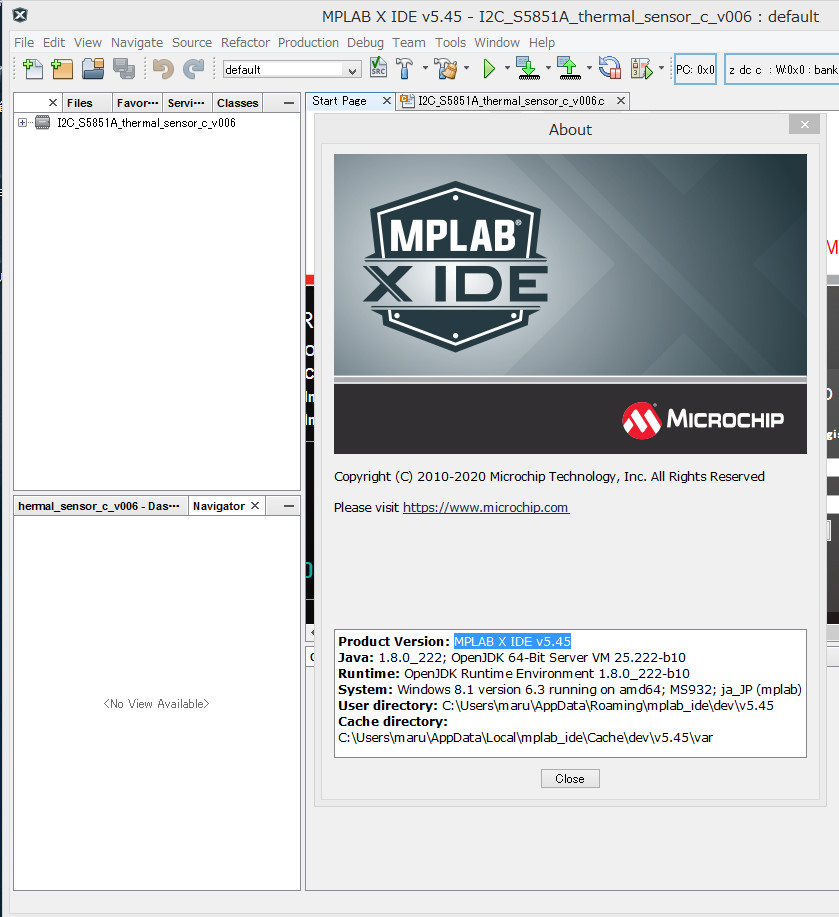Click the New Project toolbar icon
839x917 pixels.
pos(62,69)
